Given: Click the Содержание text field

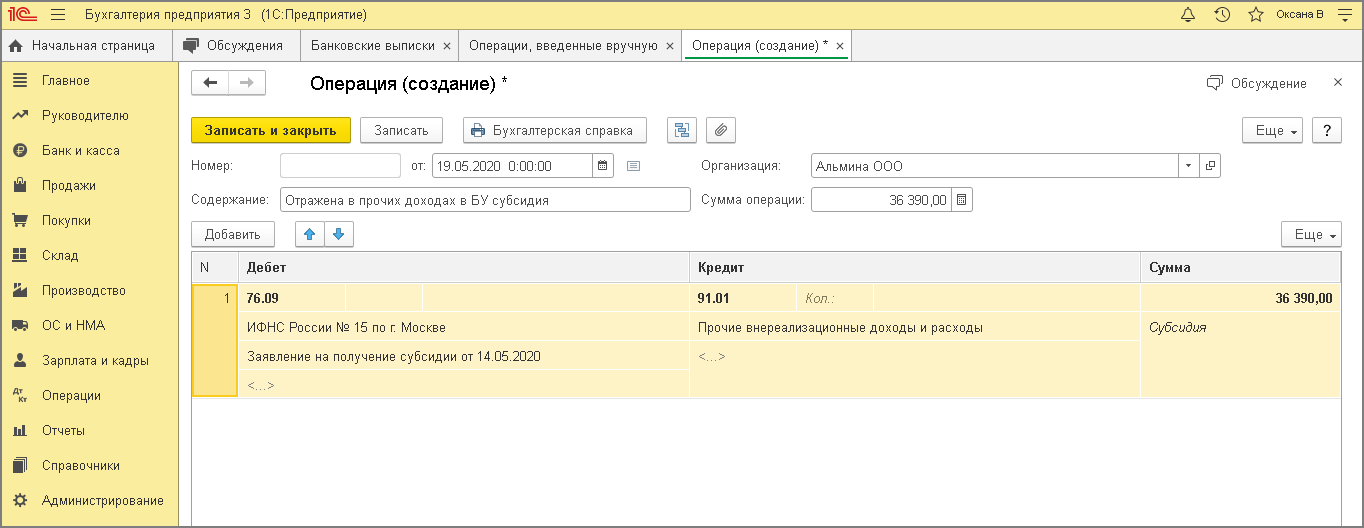Looking at the screenshot, I should click(485, 200).
